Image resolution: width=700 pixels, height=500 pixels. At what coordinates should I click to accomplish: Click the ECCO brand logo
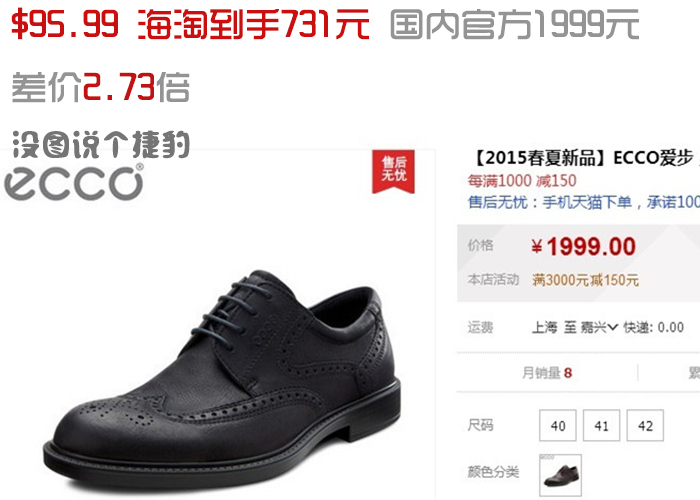[x=74, y=183]
